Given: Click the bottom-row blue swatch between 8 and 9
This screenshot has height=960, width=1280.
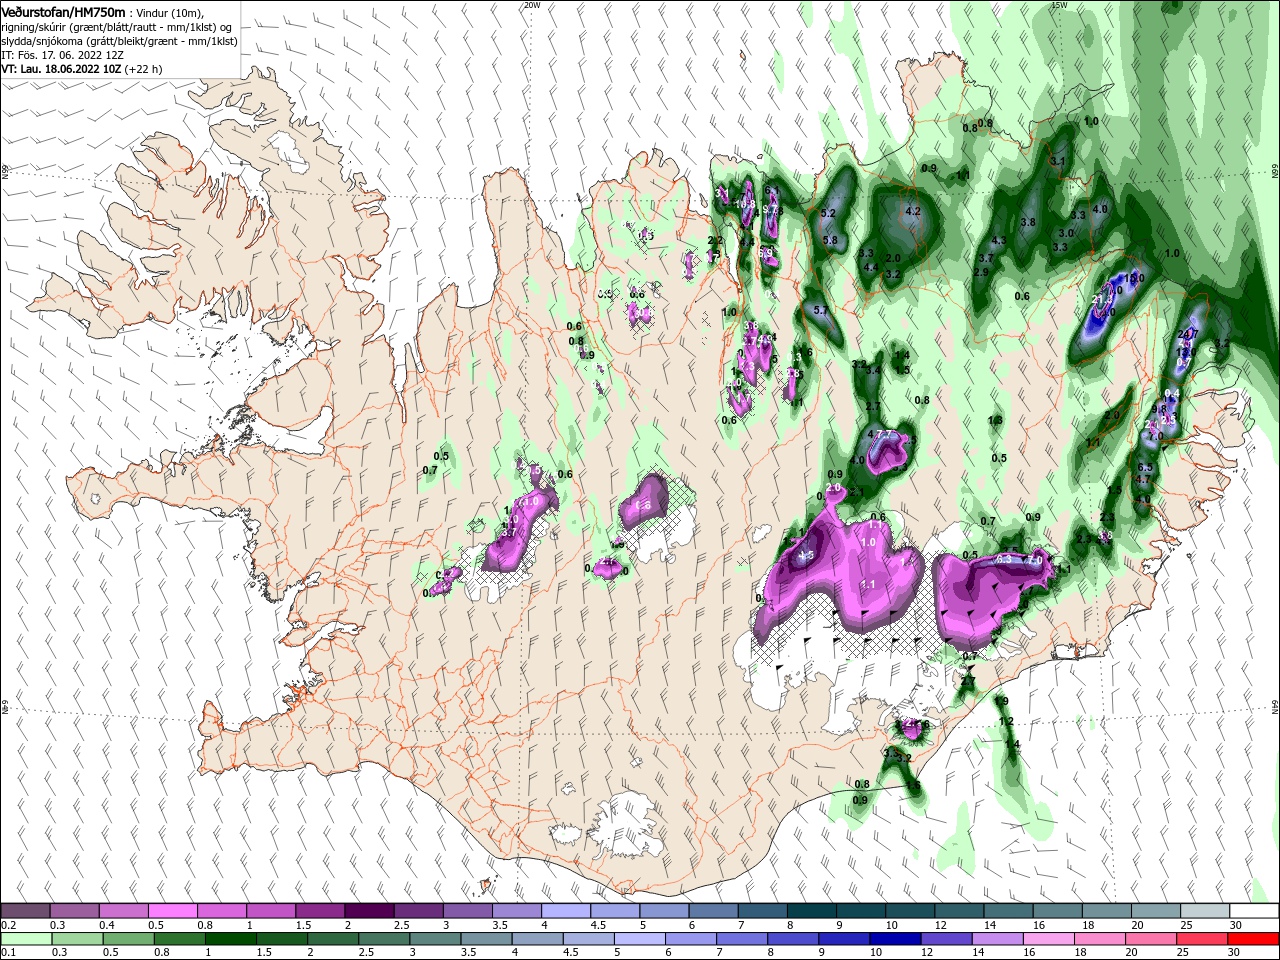Looking at the screenshot, I should [x=791, y=939].
